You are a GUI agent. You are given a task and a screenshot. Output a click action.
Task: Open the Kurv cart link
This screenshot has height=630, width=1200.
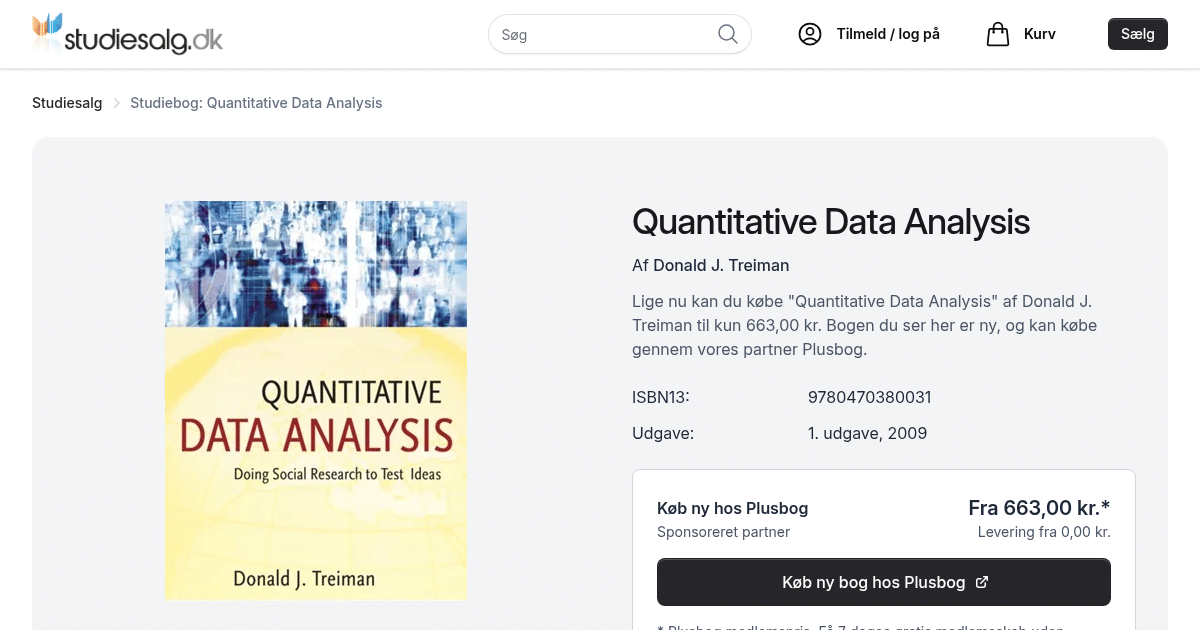pyautogui.click(x=1039, y=34)
